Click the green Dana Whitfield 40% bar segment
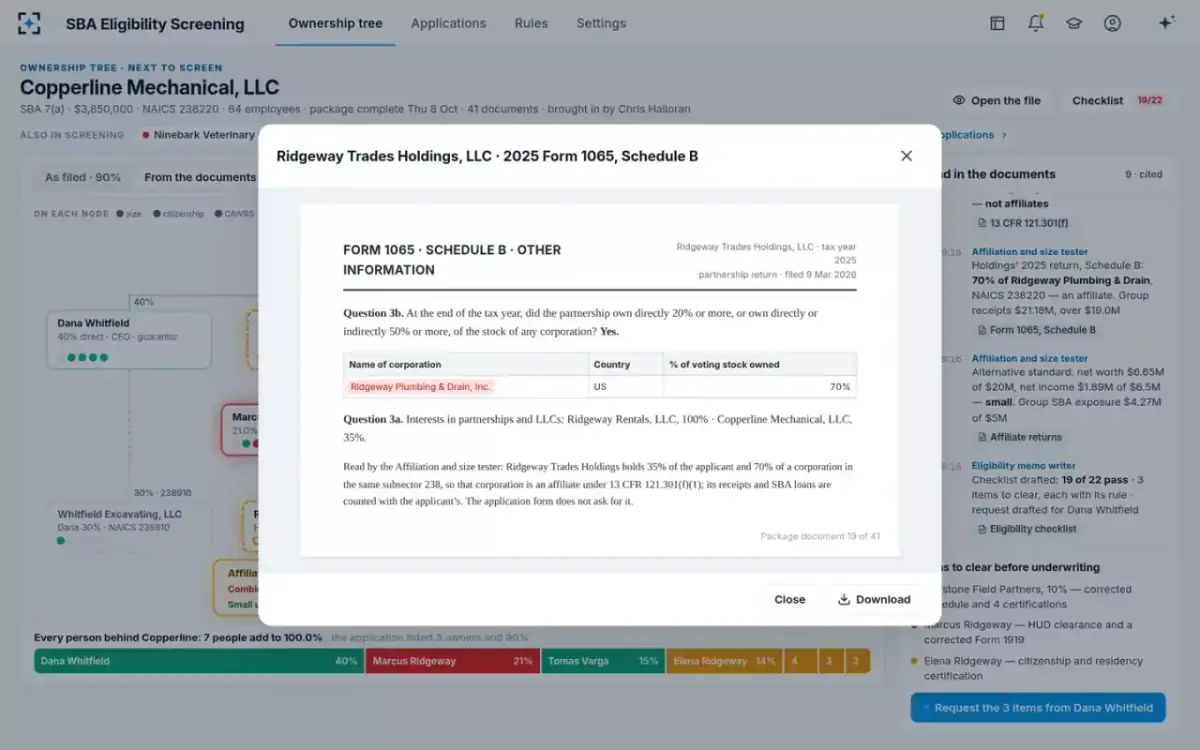Viewport: 1200px width, 750px height. point(197,661)
